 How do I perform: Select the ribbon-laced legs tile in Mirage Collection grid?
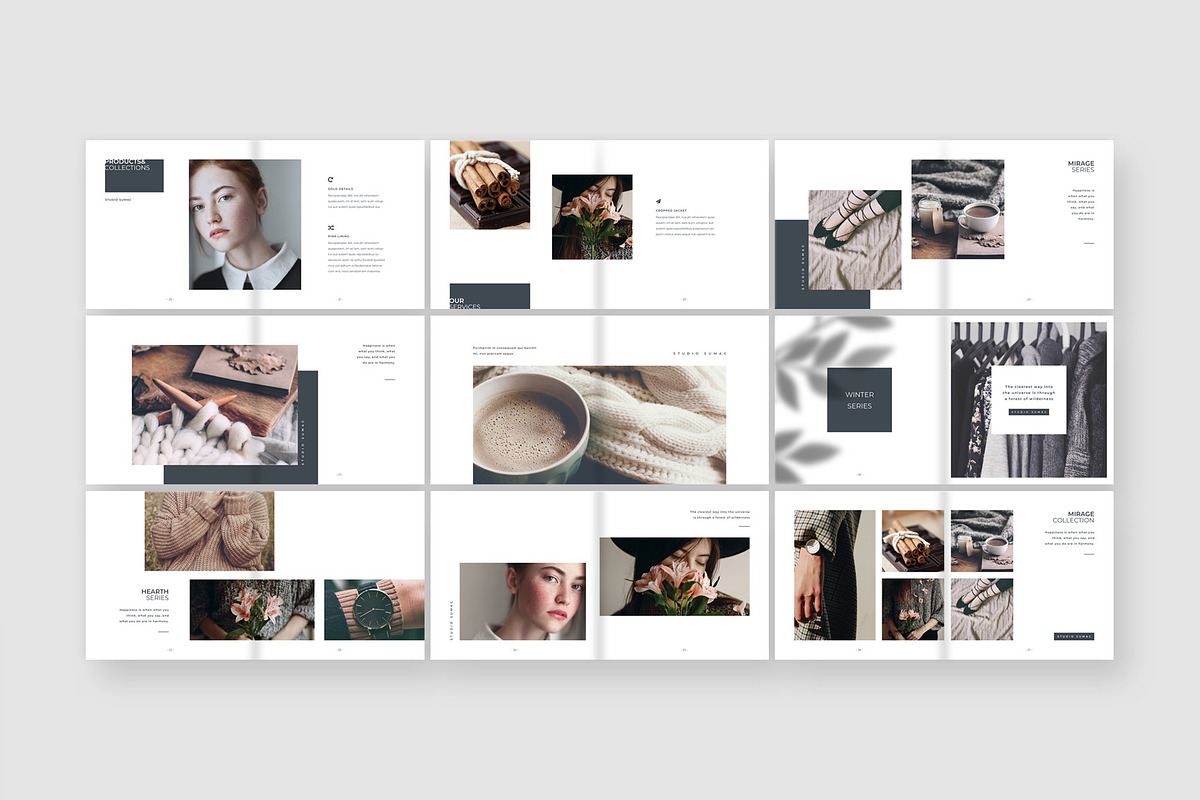coord(982,609)
